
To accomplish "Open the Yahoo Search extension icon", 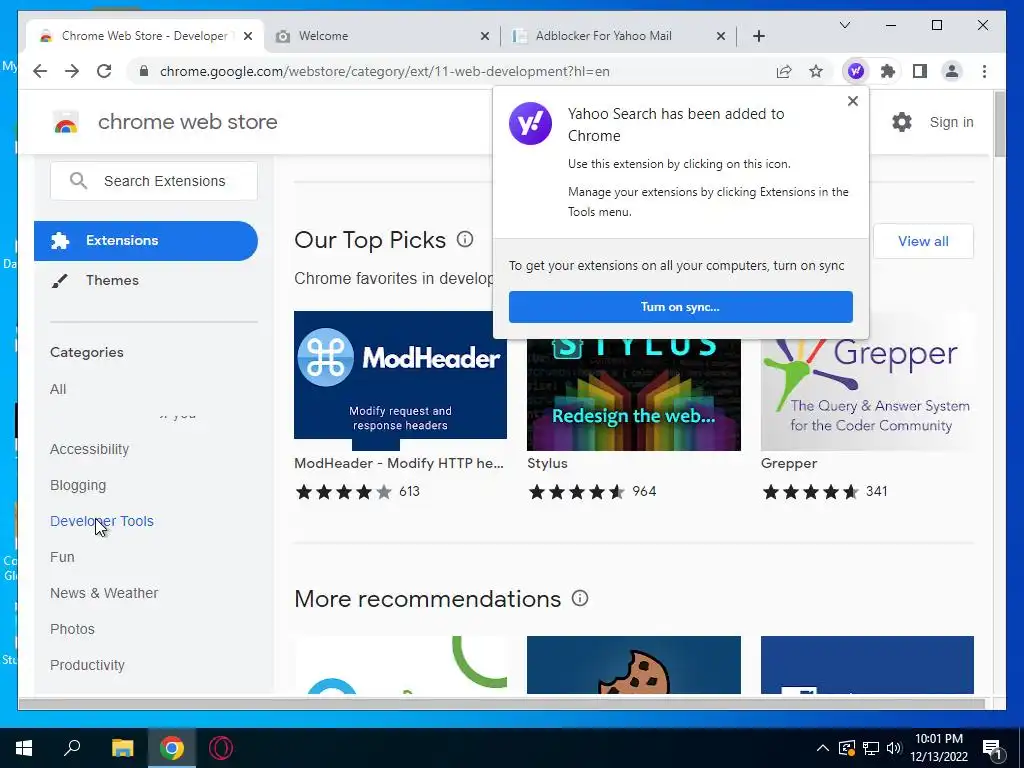I will point(856,71).
